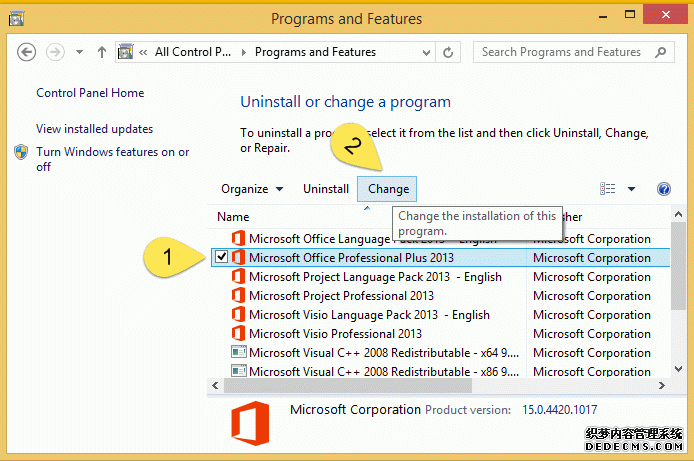Click the shield icon beside Windows features
The width and height of the screenshot is (694, 461).
point(21,152)
